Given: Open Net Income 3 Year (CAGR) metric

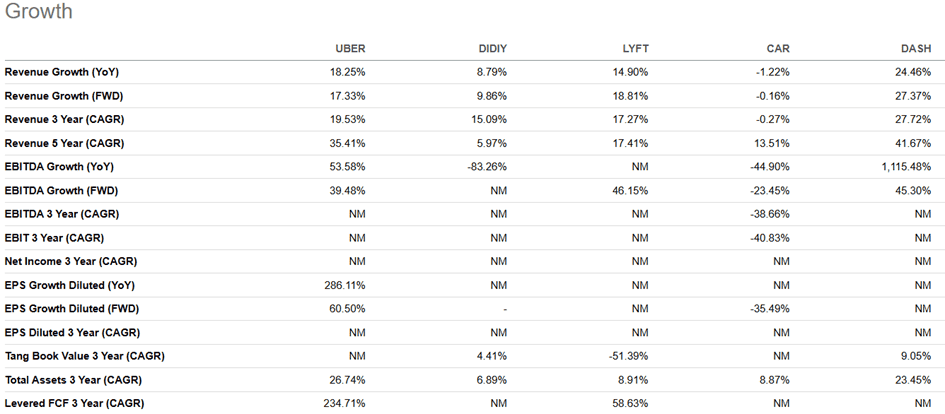Looking at the screenshot, I should tap(69, 262).
